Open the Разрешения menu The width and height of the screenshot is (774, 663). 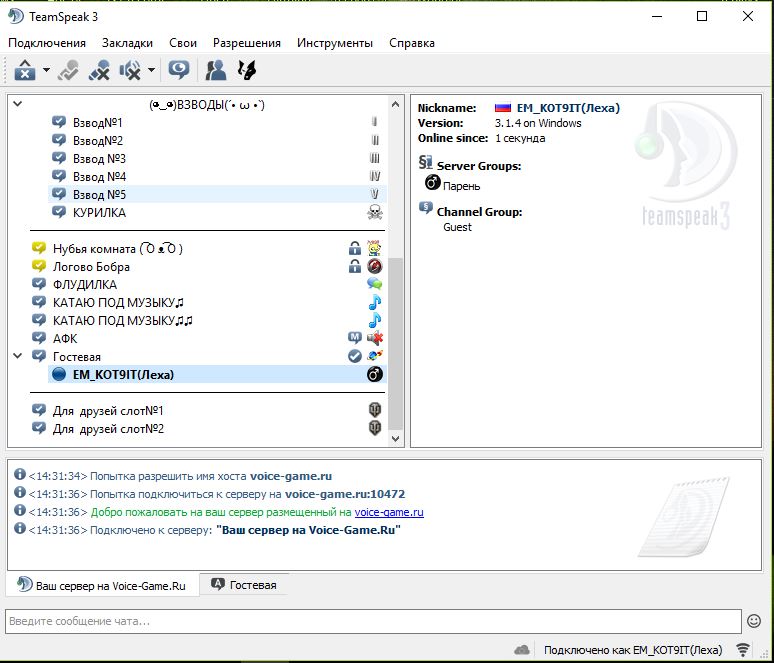coord(247,43)
